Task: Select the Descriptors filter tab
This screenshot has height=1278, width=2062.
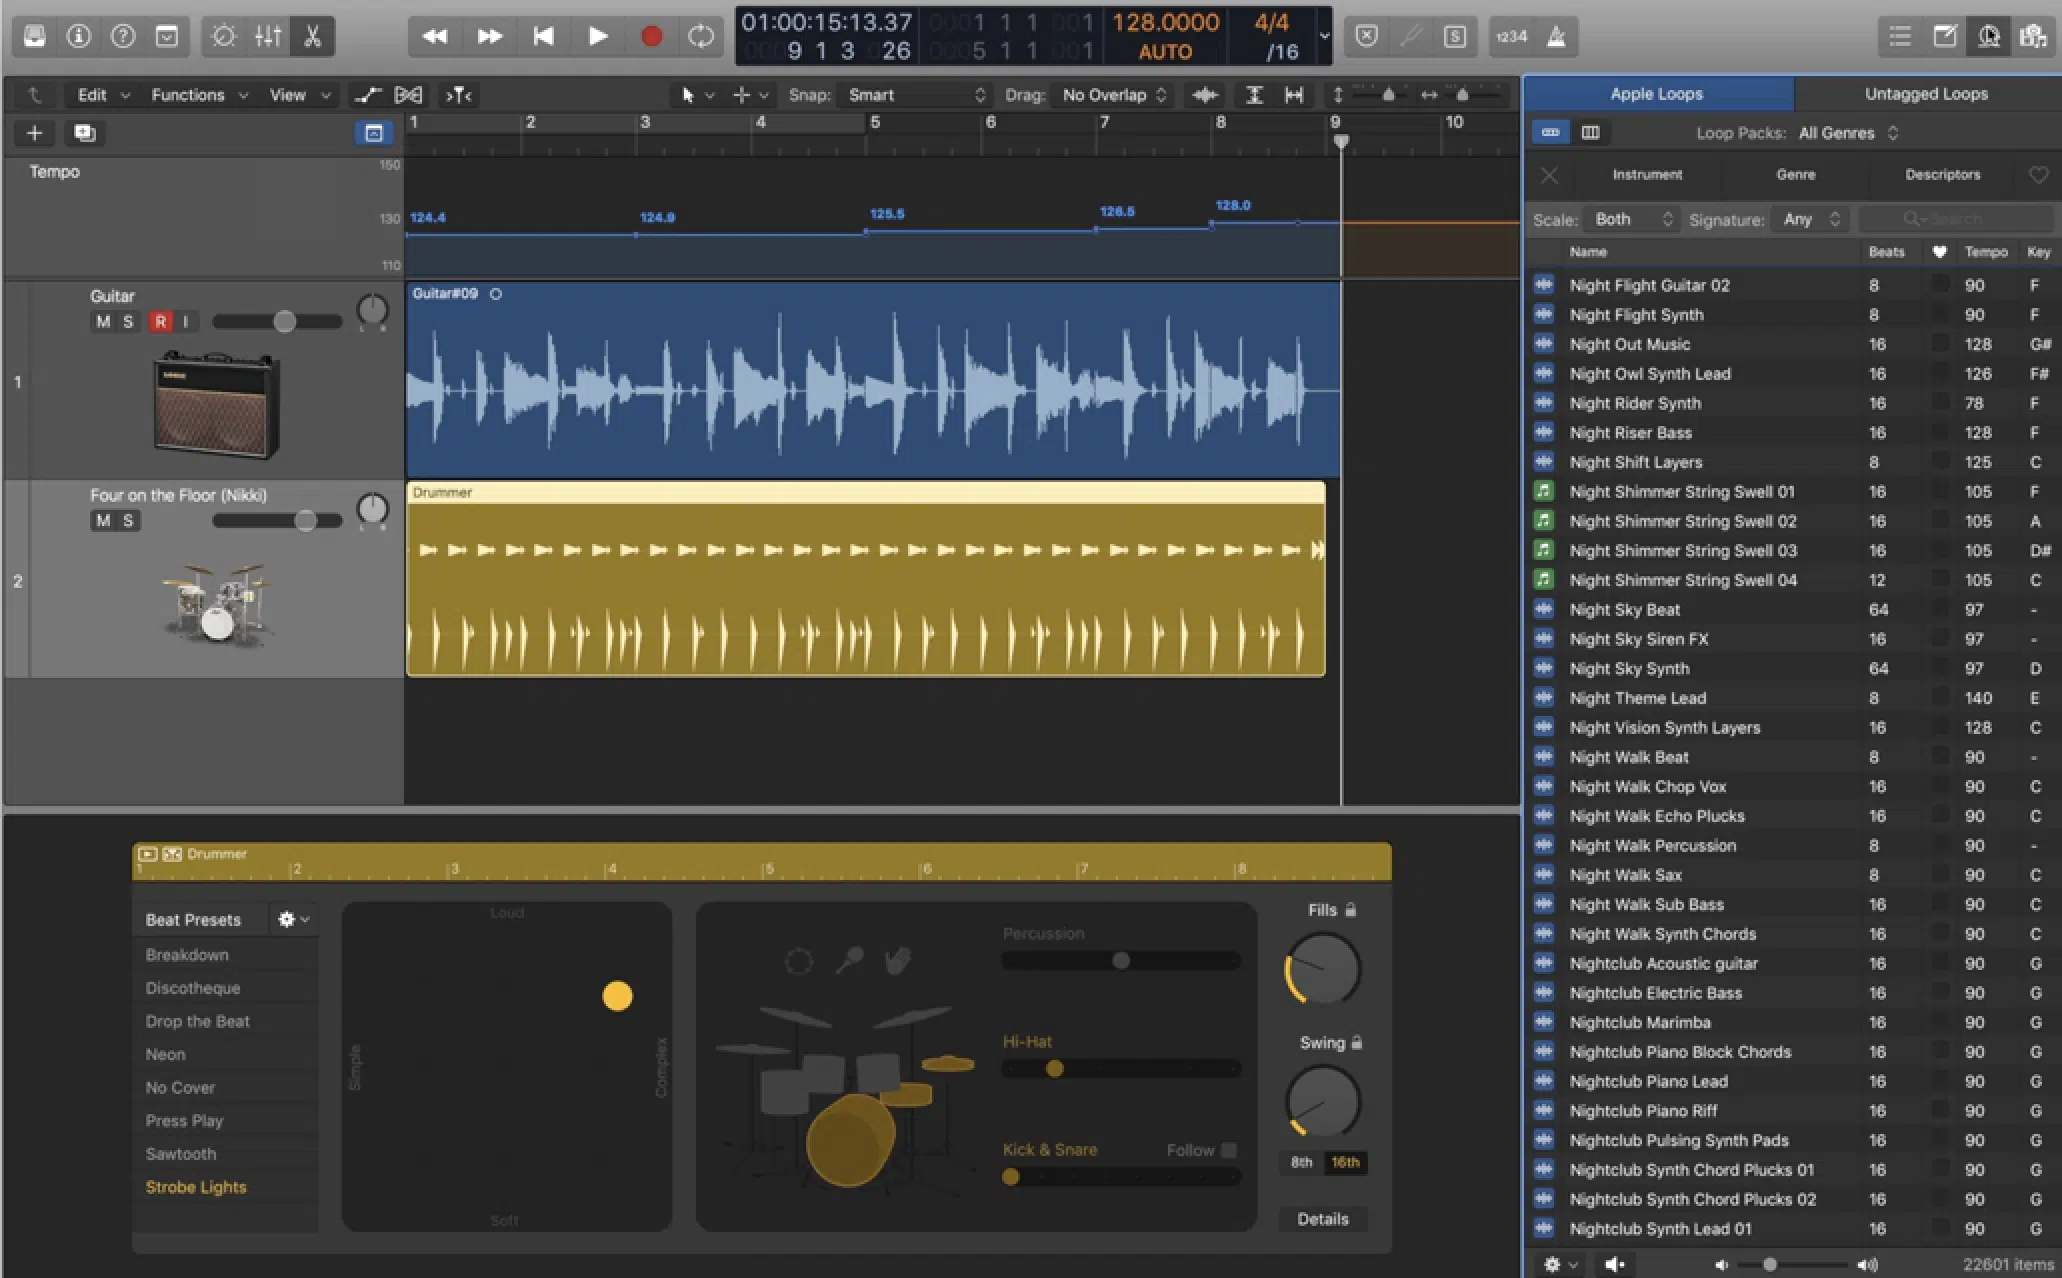Action: pos(1942,174)
